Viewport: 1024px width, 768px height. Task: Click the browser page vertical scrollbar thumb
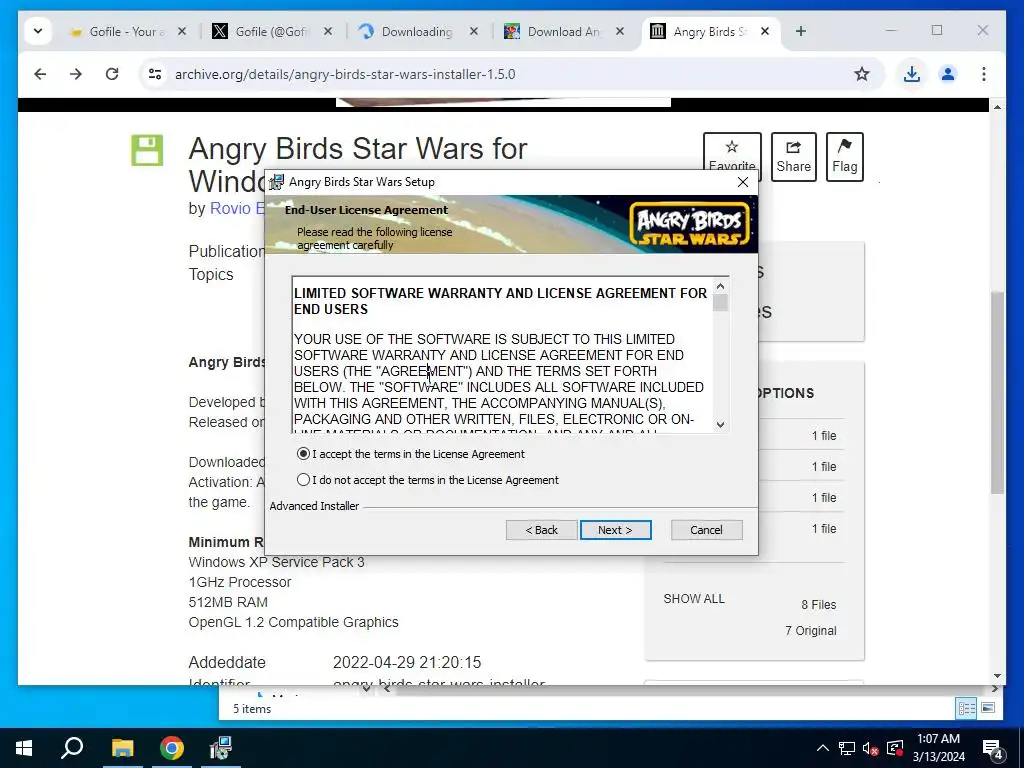pyautogui.click(x=997, y=392)
